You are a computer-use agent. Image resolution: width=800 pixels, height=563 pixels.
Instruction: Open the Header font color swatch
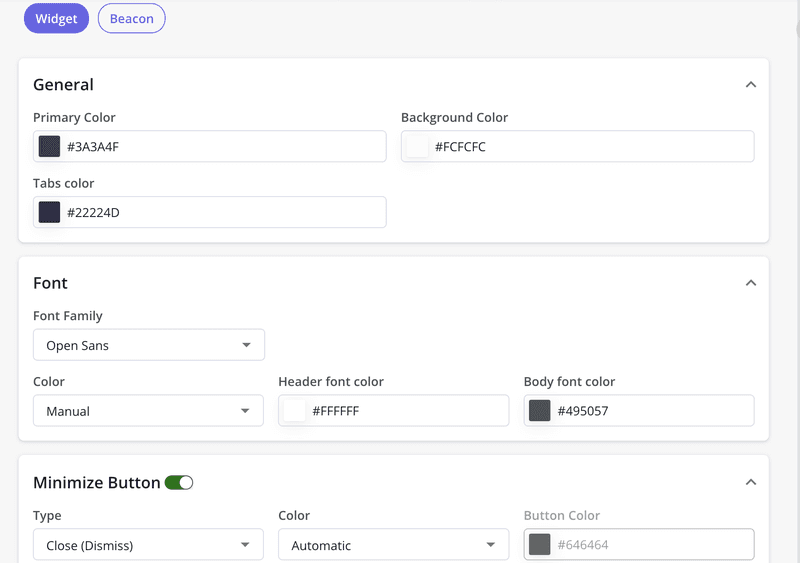295,411
